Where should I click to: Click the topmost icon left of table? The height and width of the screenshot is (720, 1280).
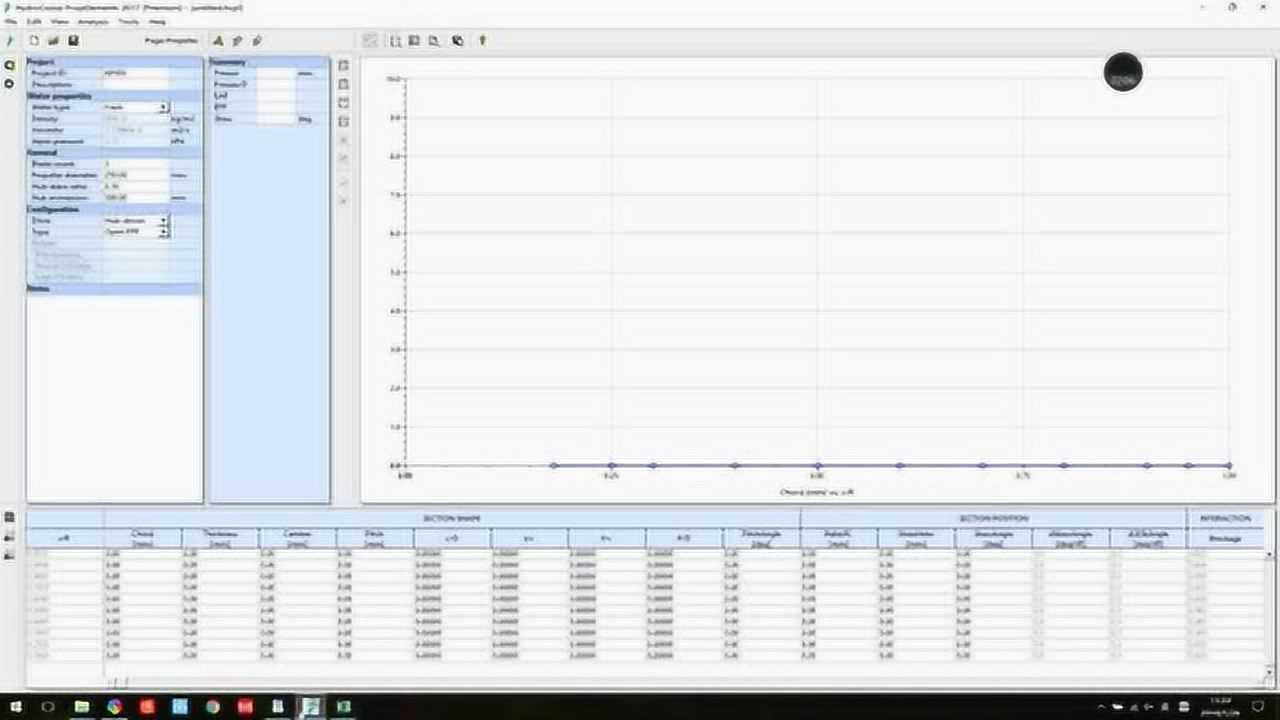[x=9, y=518]
